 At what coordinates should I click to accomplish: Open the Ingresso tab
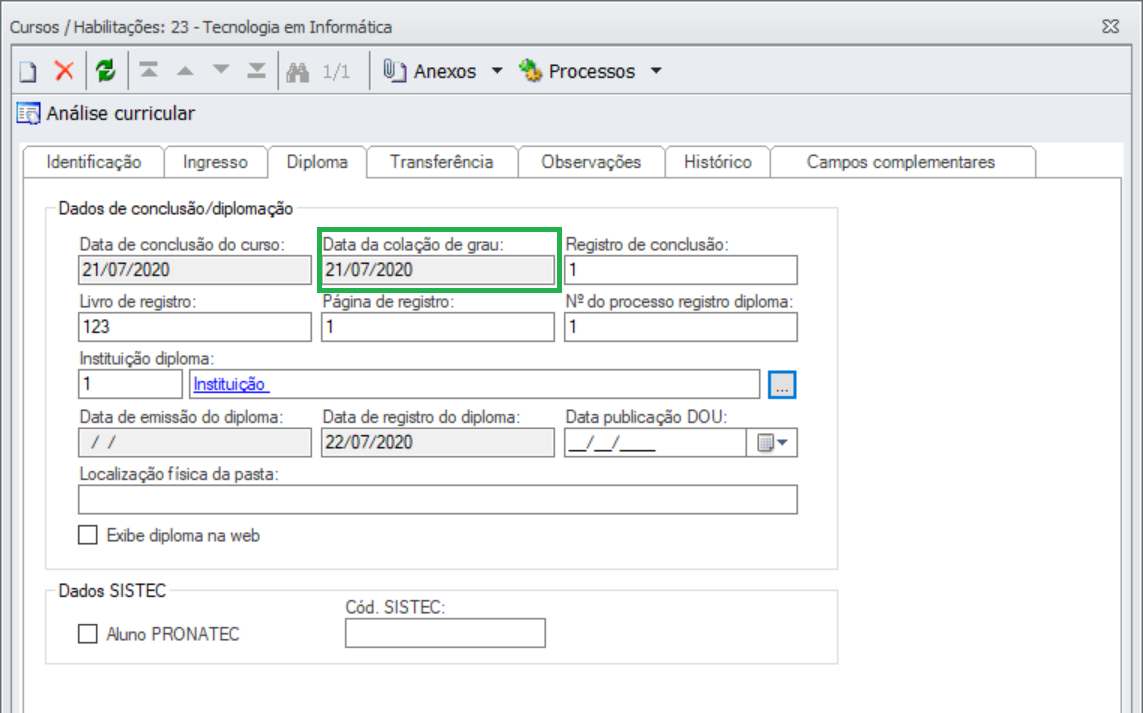215,162
